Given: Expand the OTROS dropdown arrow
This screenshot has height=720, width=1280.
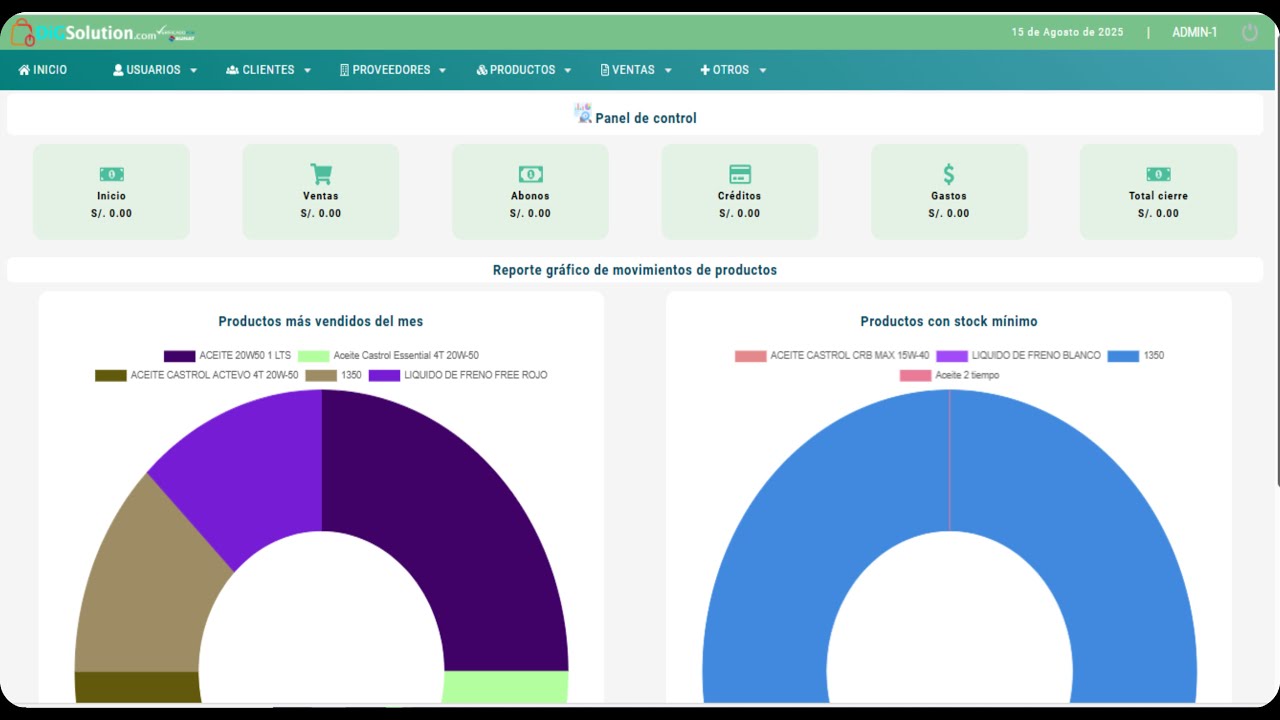Looking at the screenshot, I should point(762,71).
